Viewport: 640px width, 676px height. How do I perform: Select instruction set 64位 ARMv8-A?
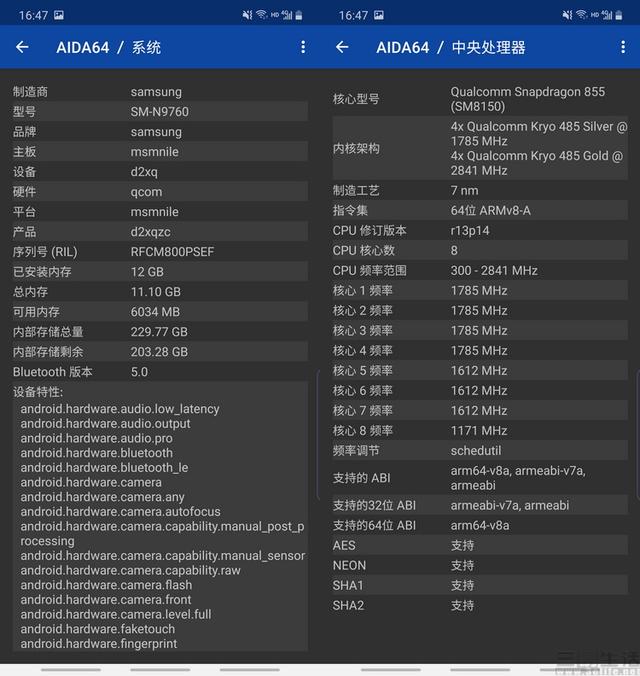pyautogui.click(x=491, y=210)
